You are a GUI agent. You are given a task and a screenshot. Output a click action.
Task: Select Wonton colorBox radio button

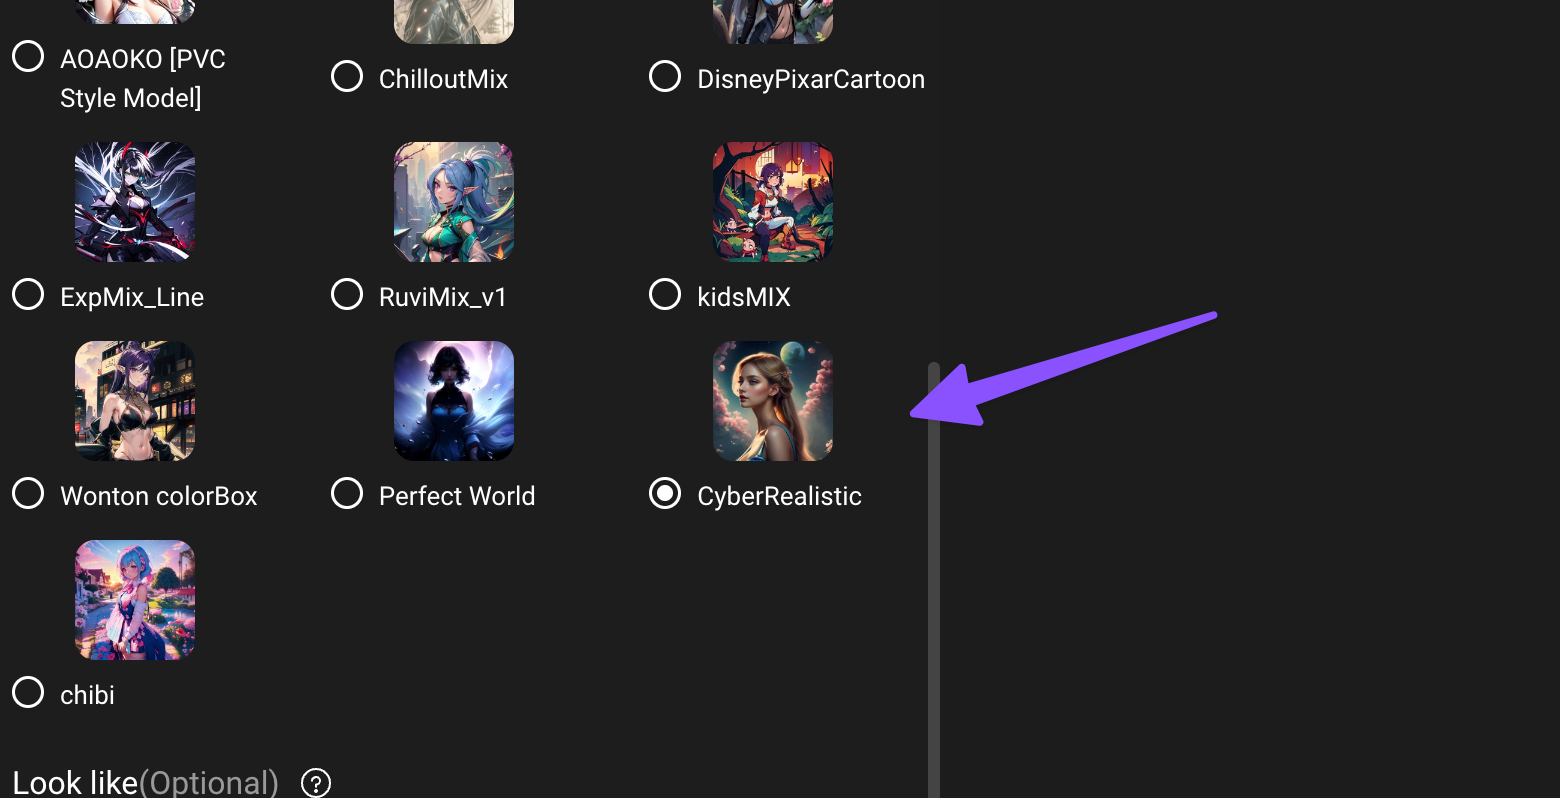click(x=28, y=494)
